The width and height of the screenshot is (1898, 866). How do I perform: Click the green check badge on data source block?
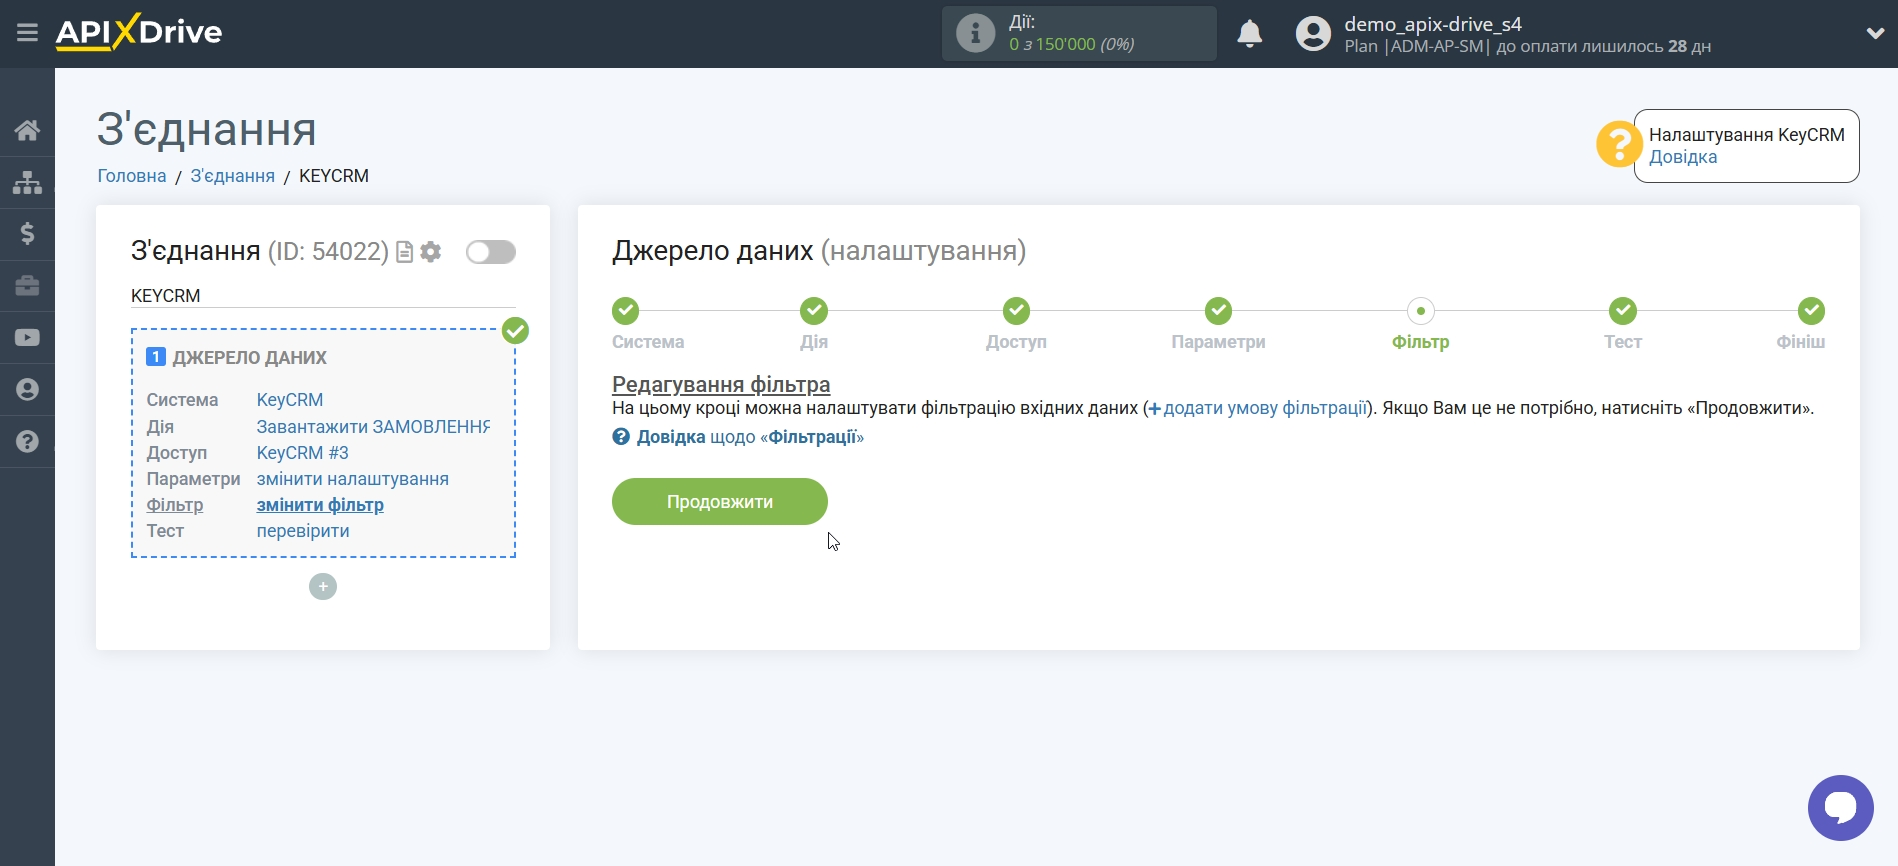[x=515, y=331]
